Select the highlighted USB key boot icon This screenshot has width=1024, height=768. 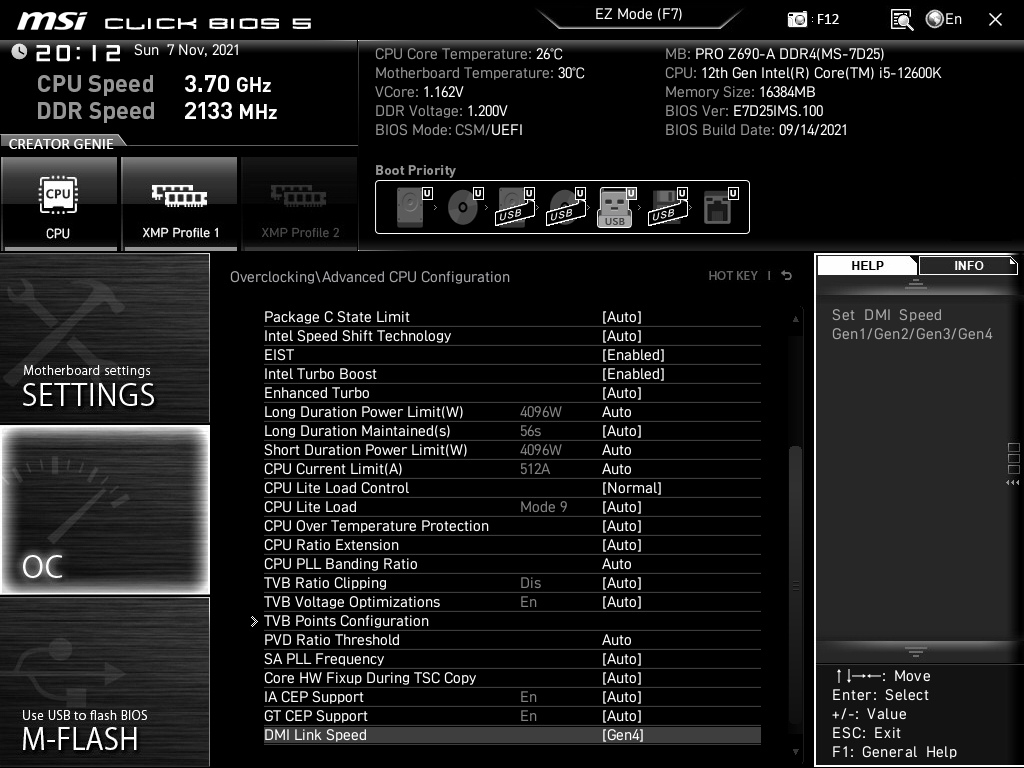(x=616, y=207)
